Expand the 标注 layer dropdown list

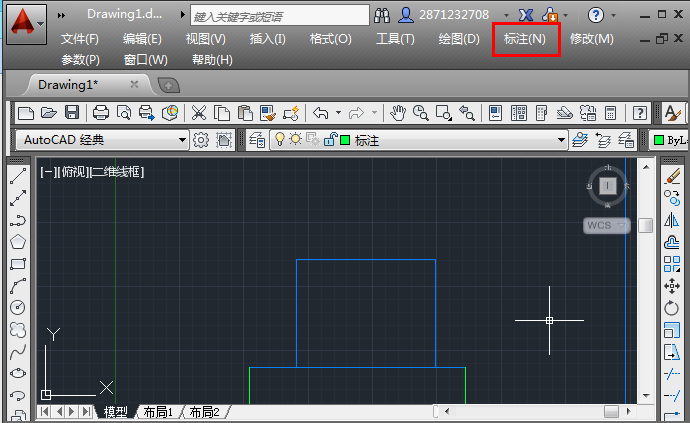pyautogui.click(x=561, y=140)
